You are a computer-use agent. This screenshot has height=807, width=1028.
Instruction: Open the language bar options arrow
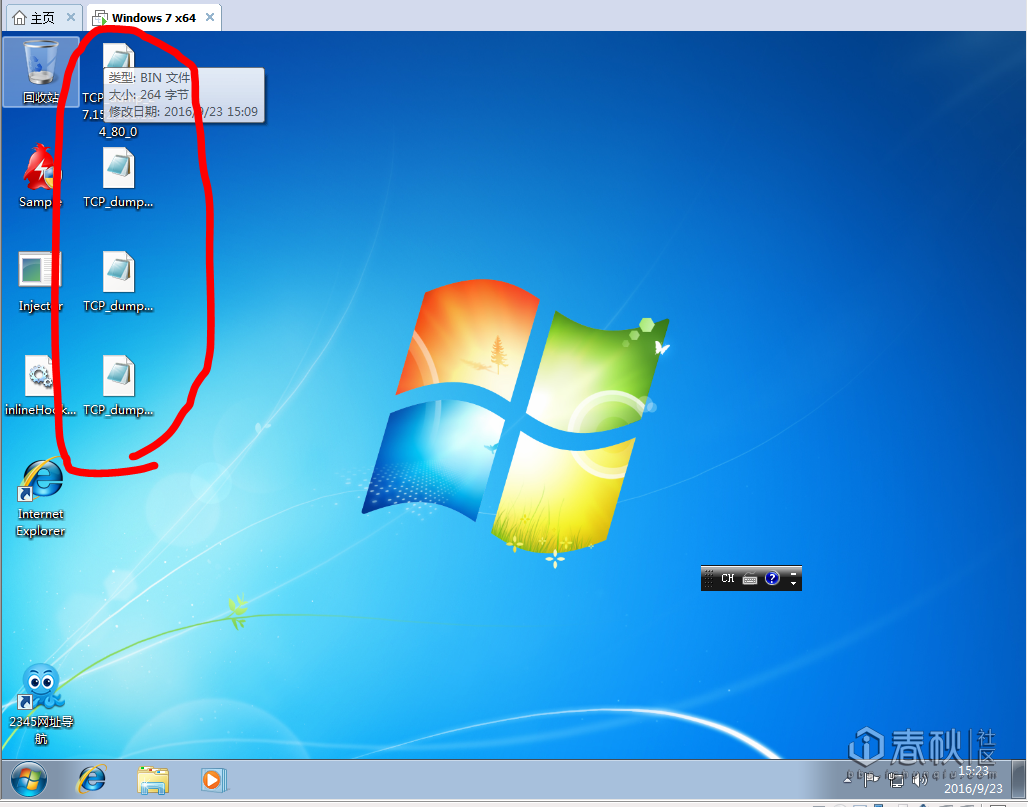(793, 583)
